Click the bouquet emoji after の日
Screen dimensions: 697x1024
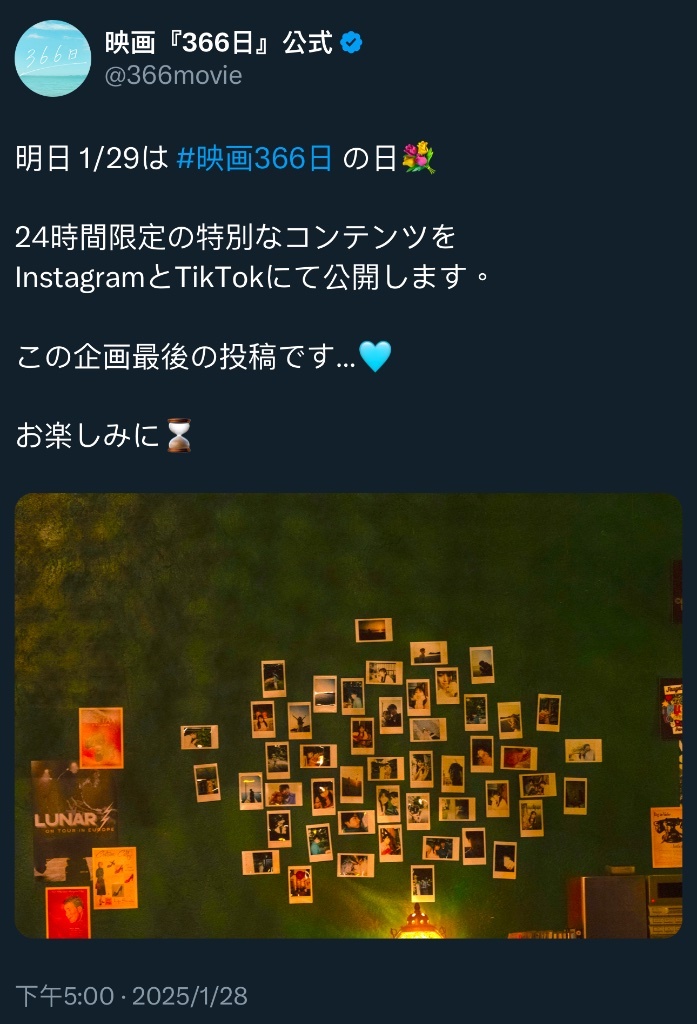(418, 158)
